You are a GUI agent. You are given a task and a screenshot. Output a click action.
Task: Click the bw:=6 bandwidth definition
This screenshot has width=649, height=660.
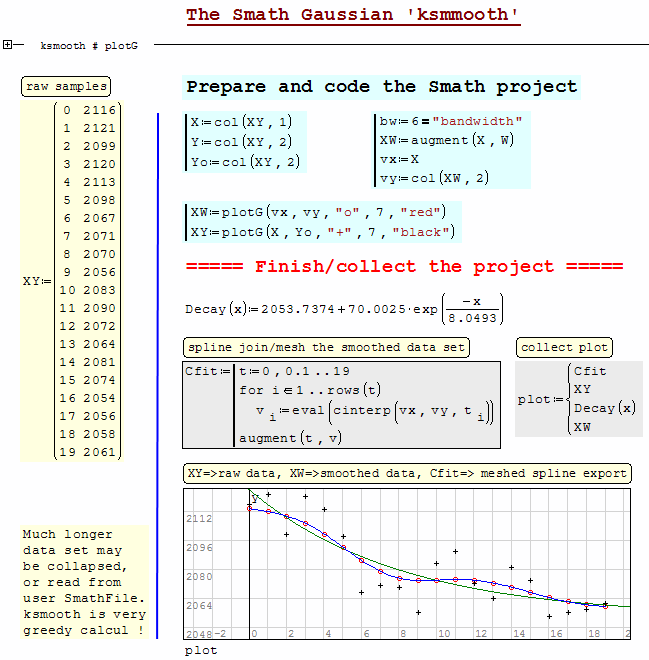click(x=451, y=121)
